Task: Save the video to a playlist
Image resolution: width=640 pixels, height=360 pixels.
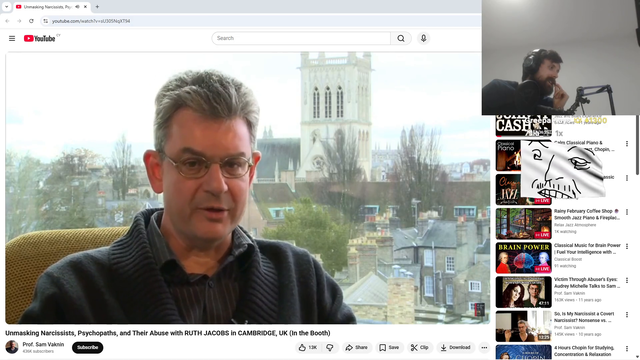Action: coord(389,347)
